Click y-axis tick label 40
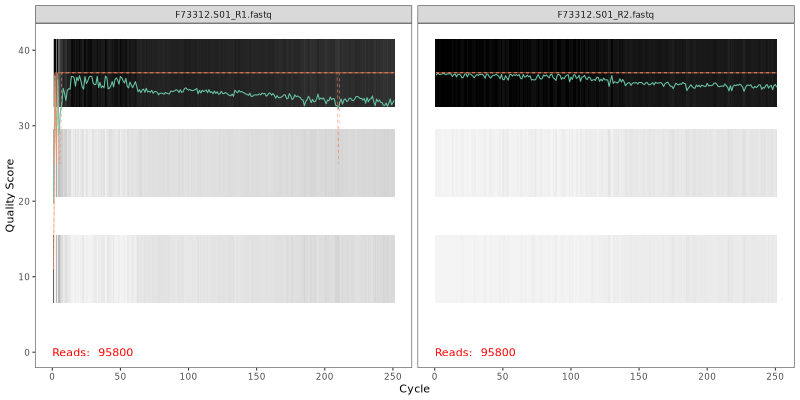Image resolution: width=800 pixels, height=400 pixels. click(x=23, y=50)
